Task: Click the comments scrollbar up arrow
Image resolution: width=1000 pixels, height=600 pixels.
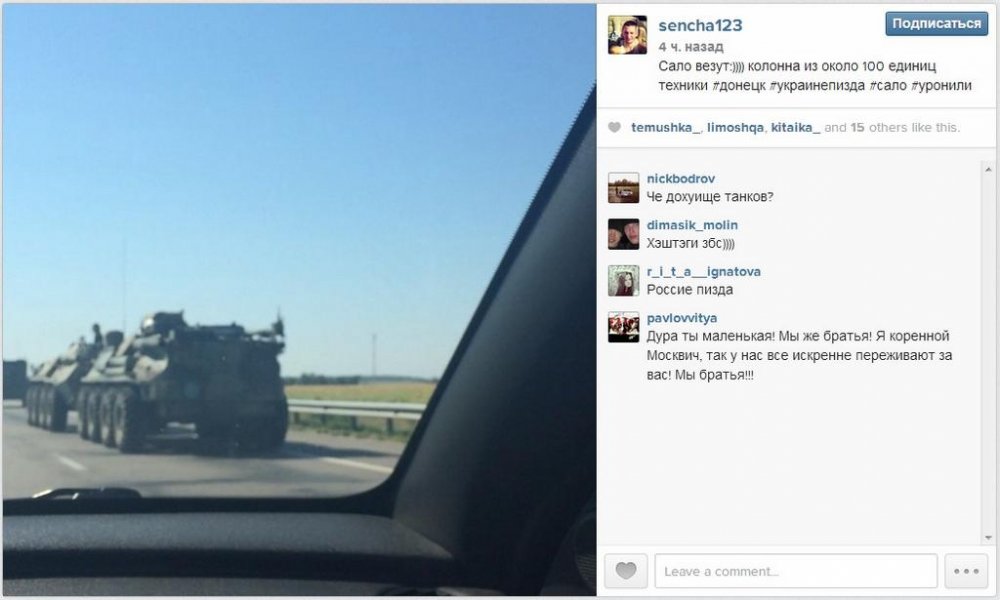Action: pyautogui.click(x=989, y=170)
